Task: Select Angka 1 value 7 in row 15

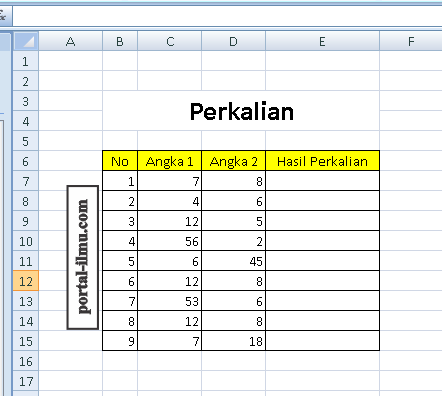Action: (170, 341)
